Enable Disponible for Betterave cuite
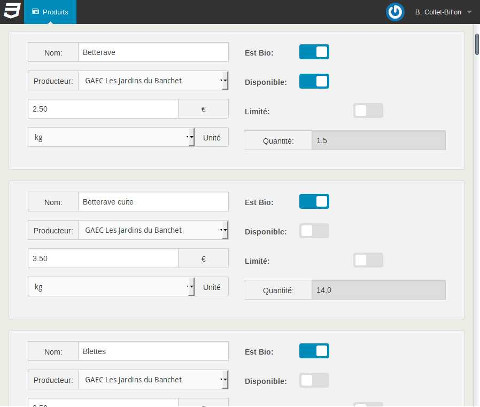The image size is (480, 407). (314, 231)
